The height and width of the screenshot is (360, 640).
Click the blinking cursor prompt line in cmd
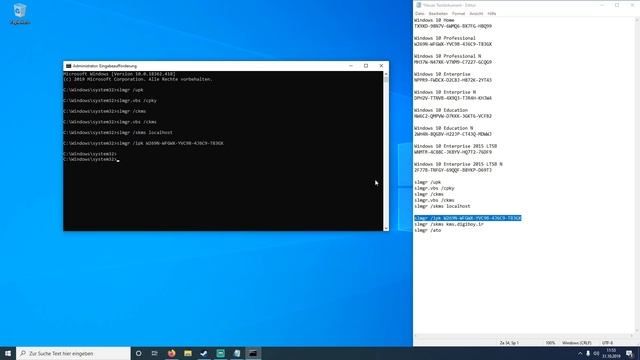pyautogui.click(x=91, y=159)
